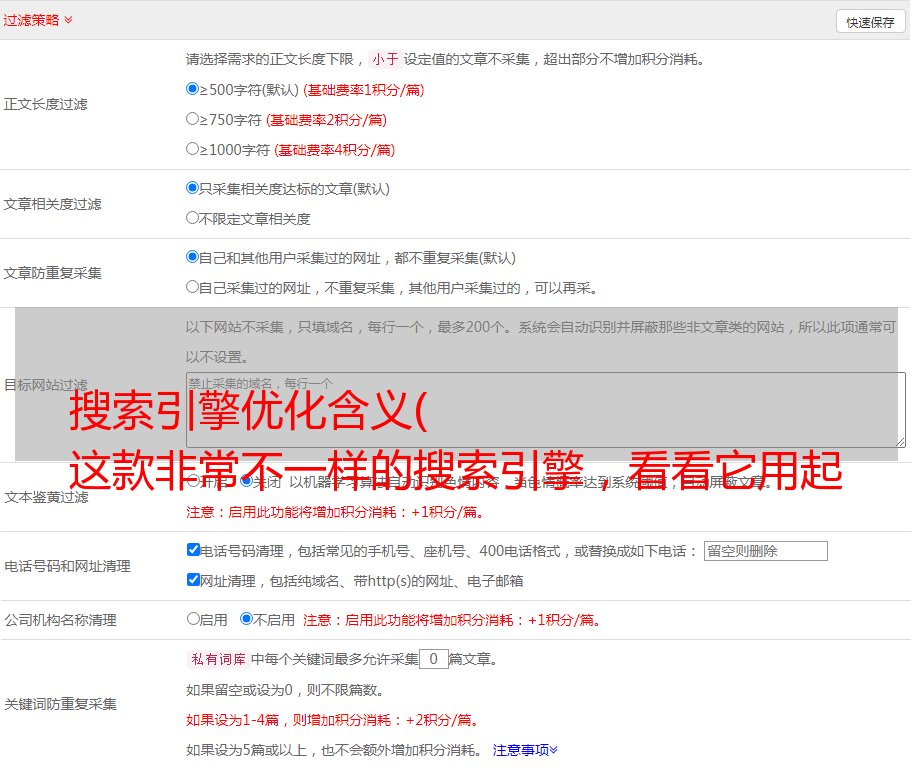Image resolution: width=912 pixels, height=768 pixels.
Task: Select 启用 for 公司机构名称清理
Action: (x=193, y=619)
